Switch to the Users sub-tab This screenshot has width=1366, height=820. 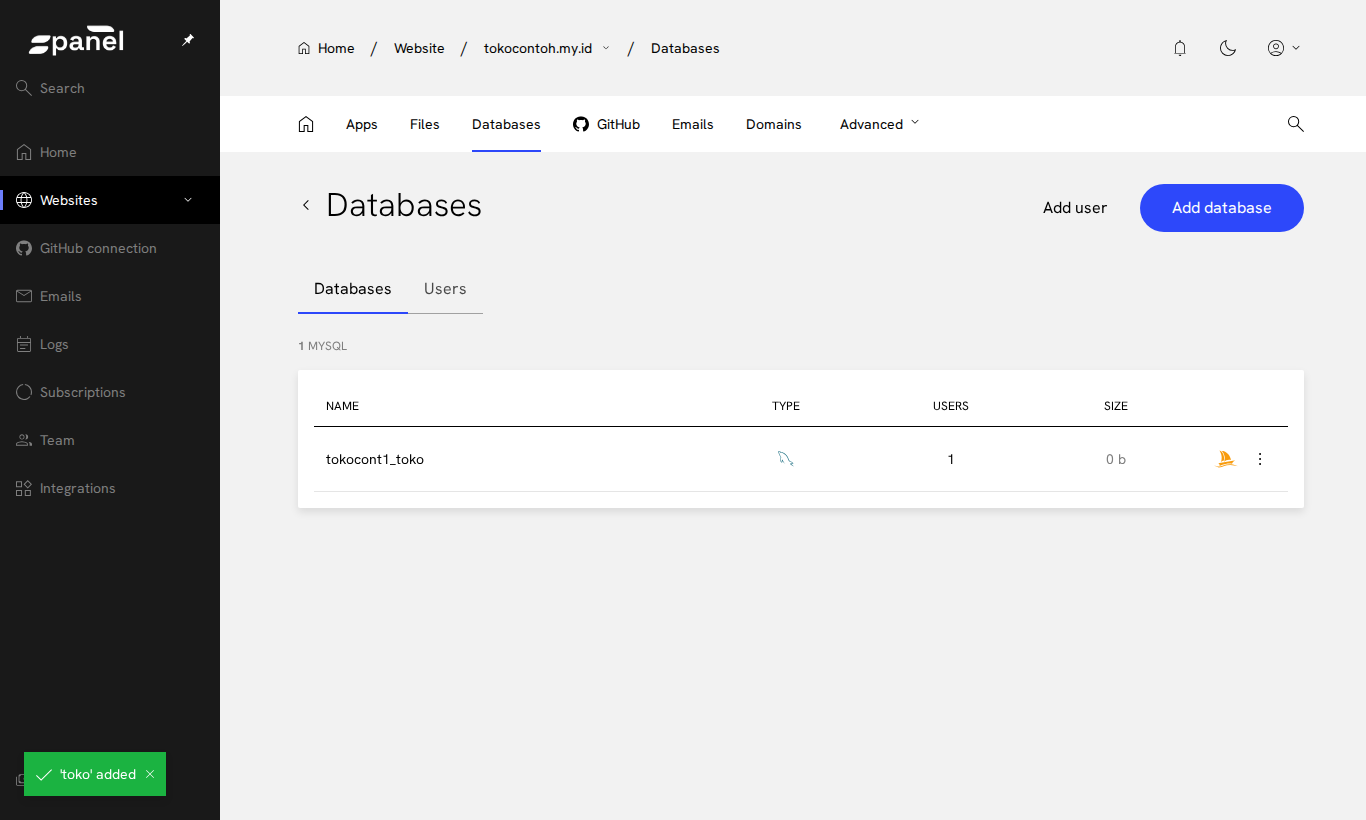tap(445, 289)
